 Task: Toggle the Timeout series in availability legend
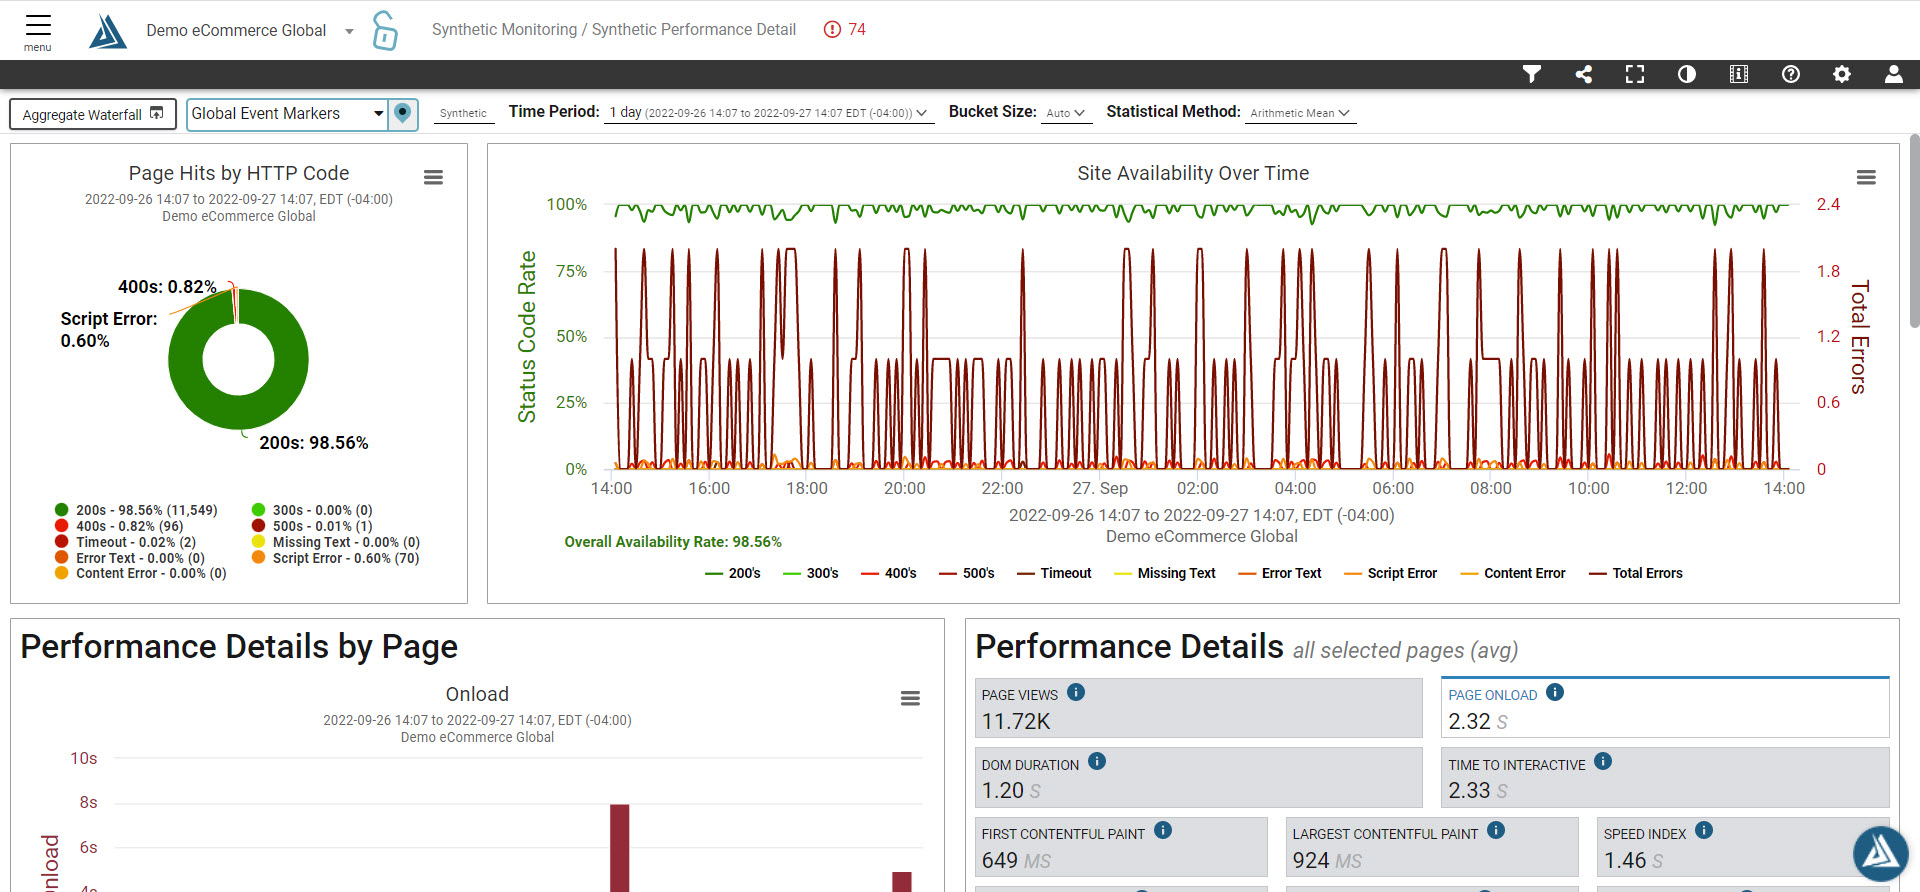coord(1054,573)
